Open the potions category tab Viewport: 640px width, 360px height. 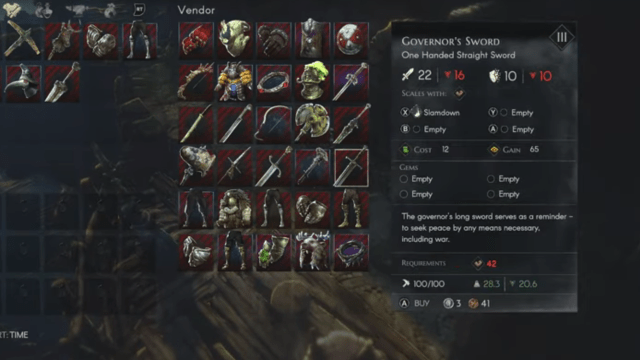coord(43,10)
